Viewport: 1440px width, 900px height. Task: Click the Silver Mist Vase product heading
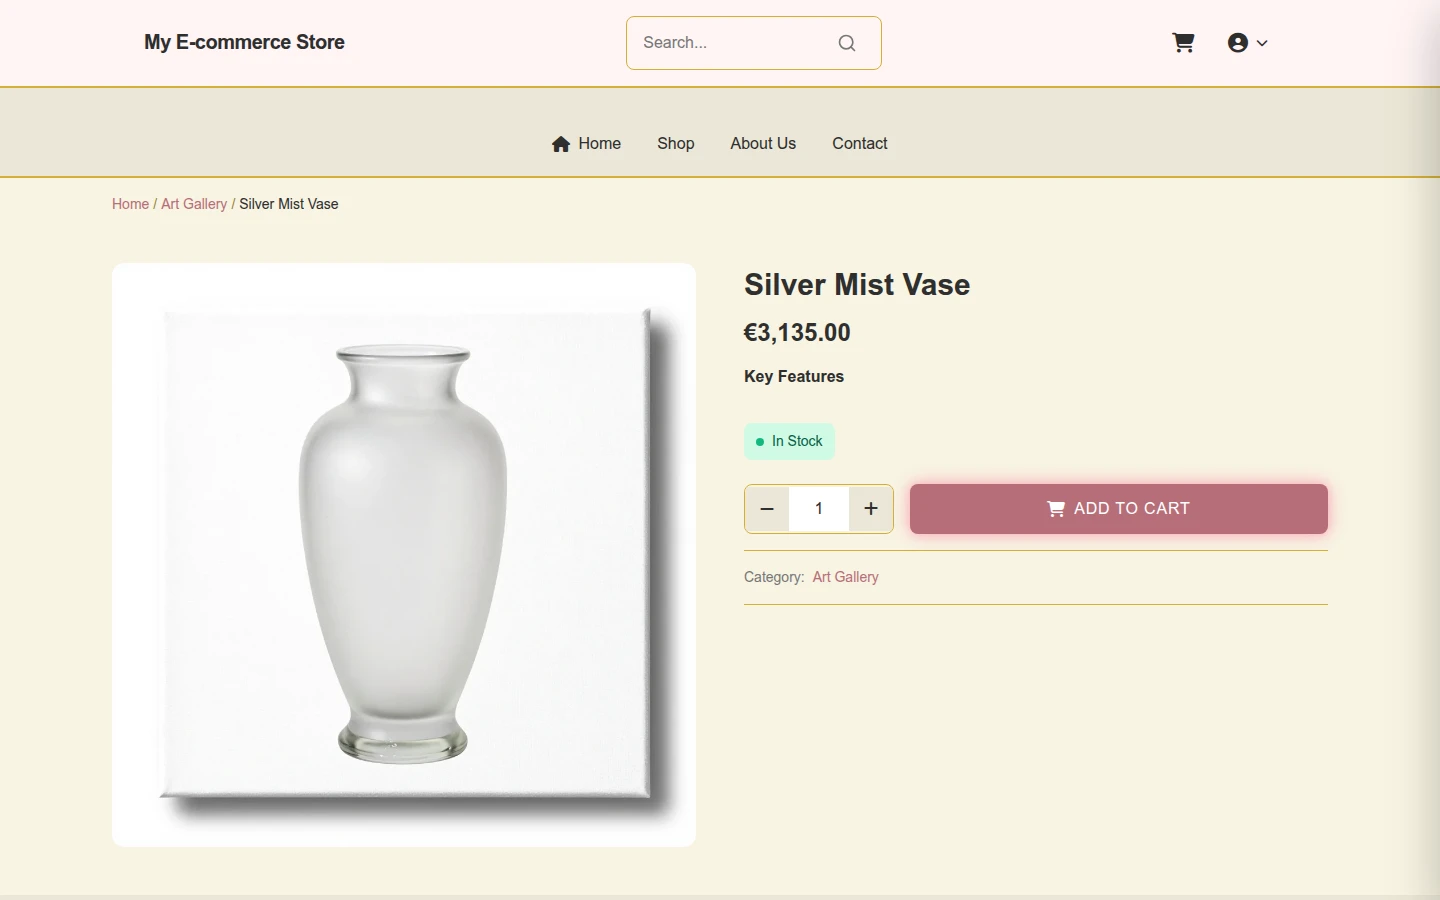pos(857,285)
